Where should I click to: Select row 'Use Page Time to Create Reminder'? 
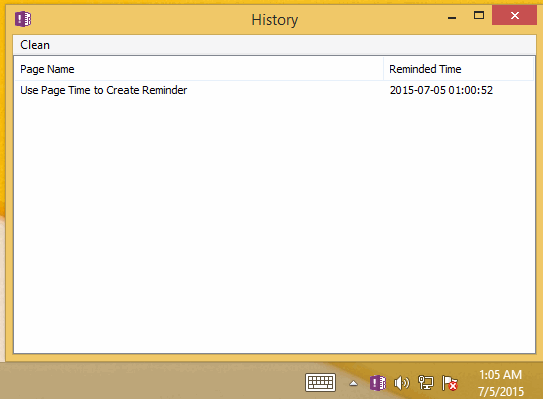(x=274, y=90)
